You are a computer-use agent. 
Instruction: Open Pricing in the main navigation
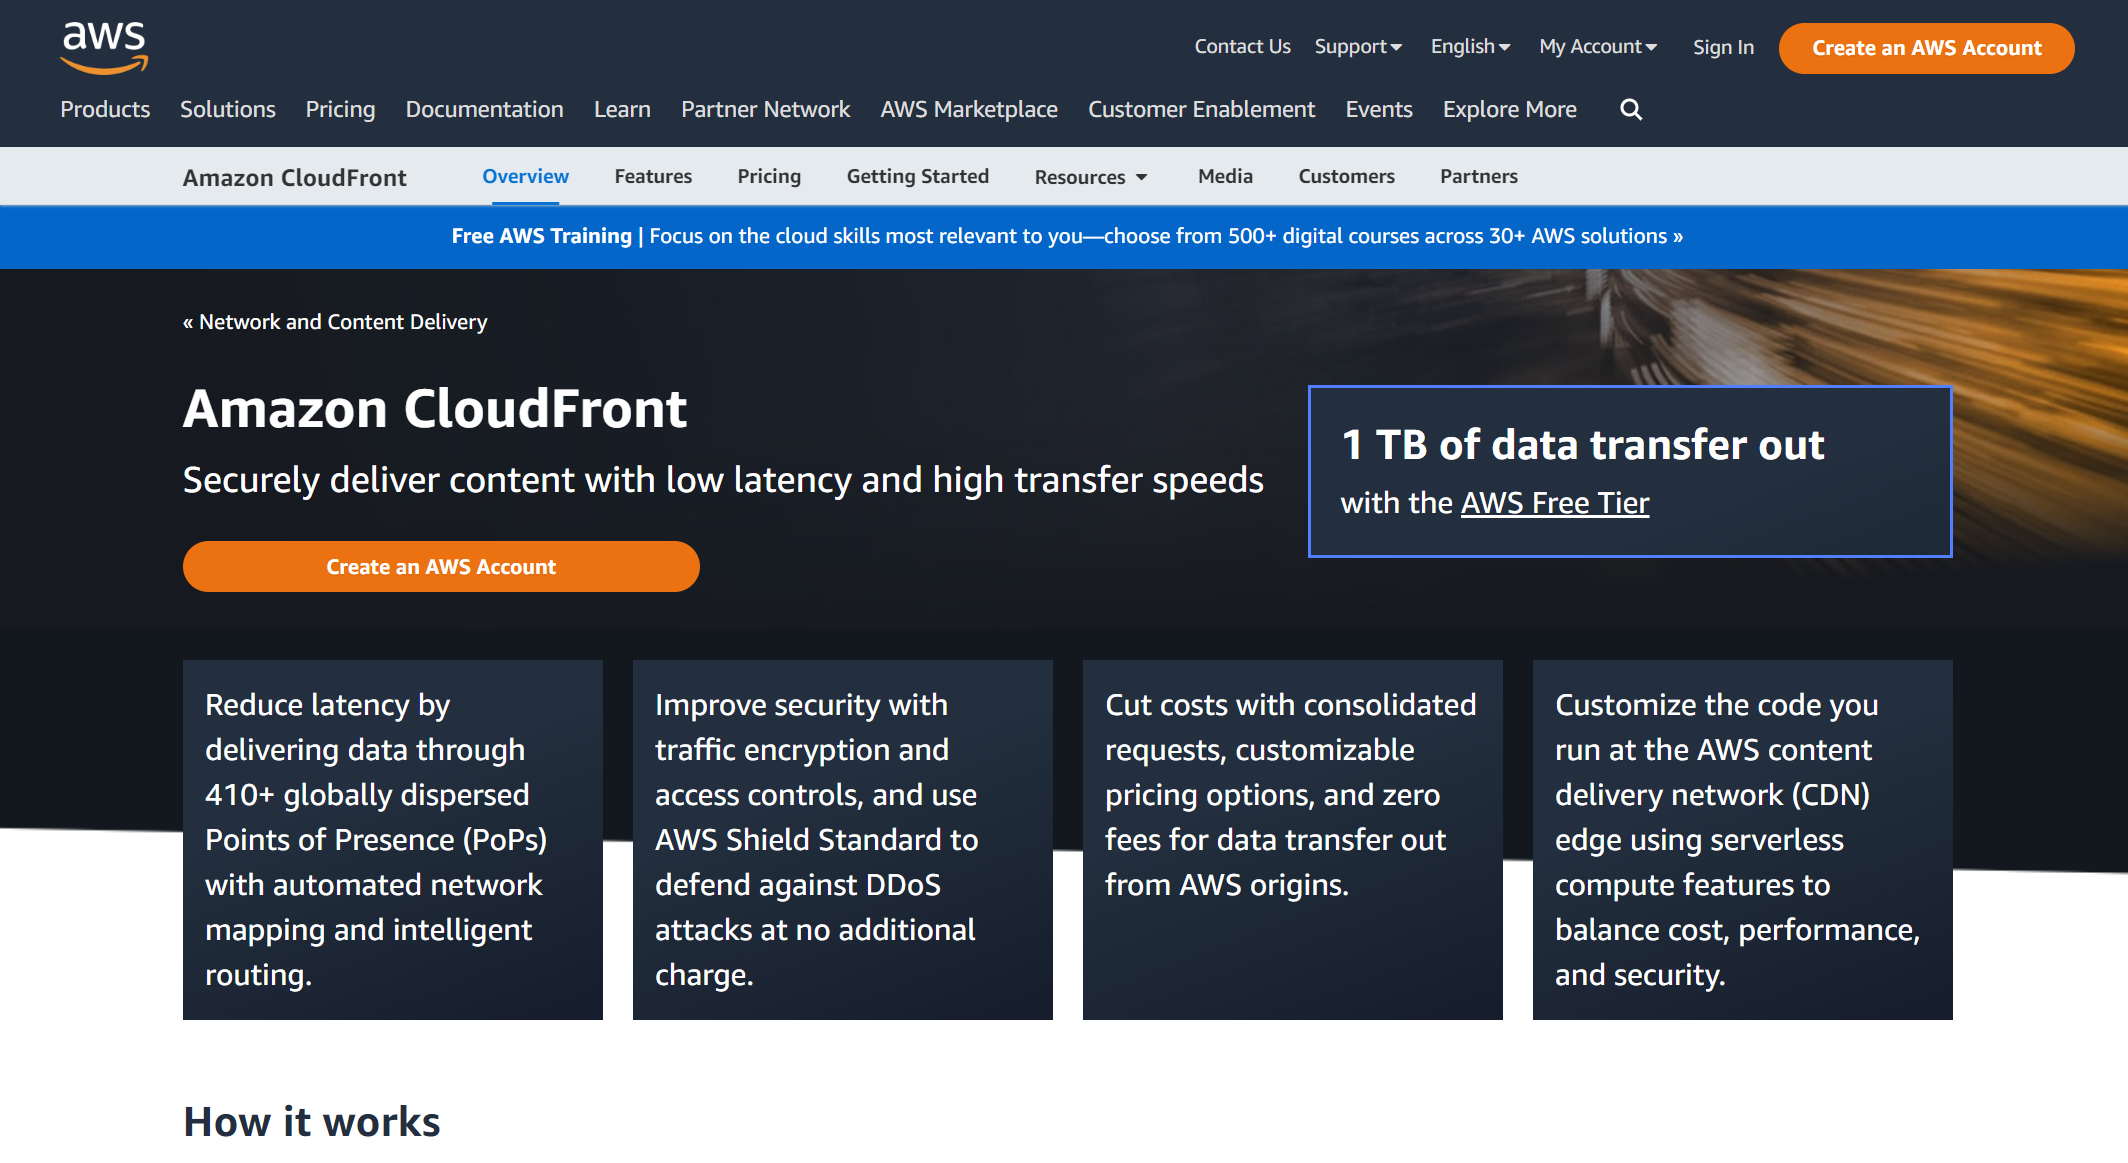[340, 110]
